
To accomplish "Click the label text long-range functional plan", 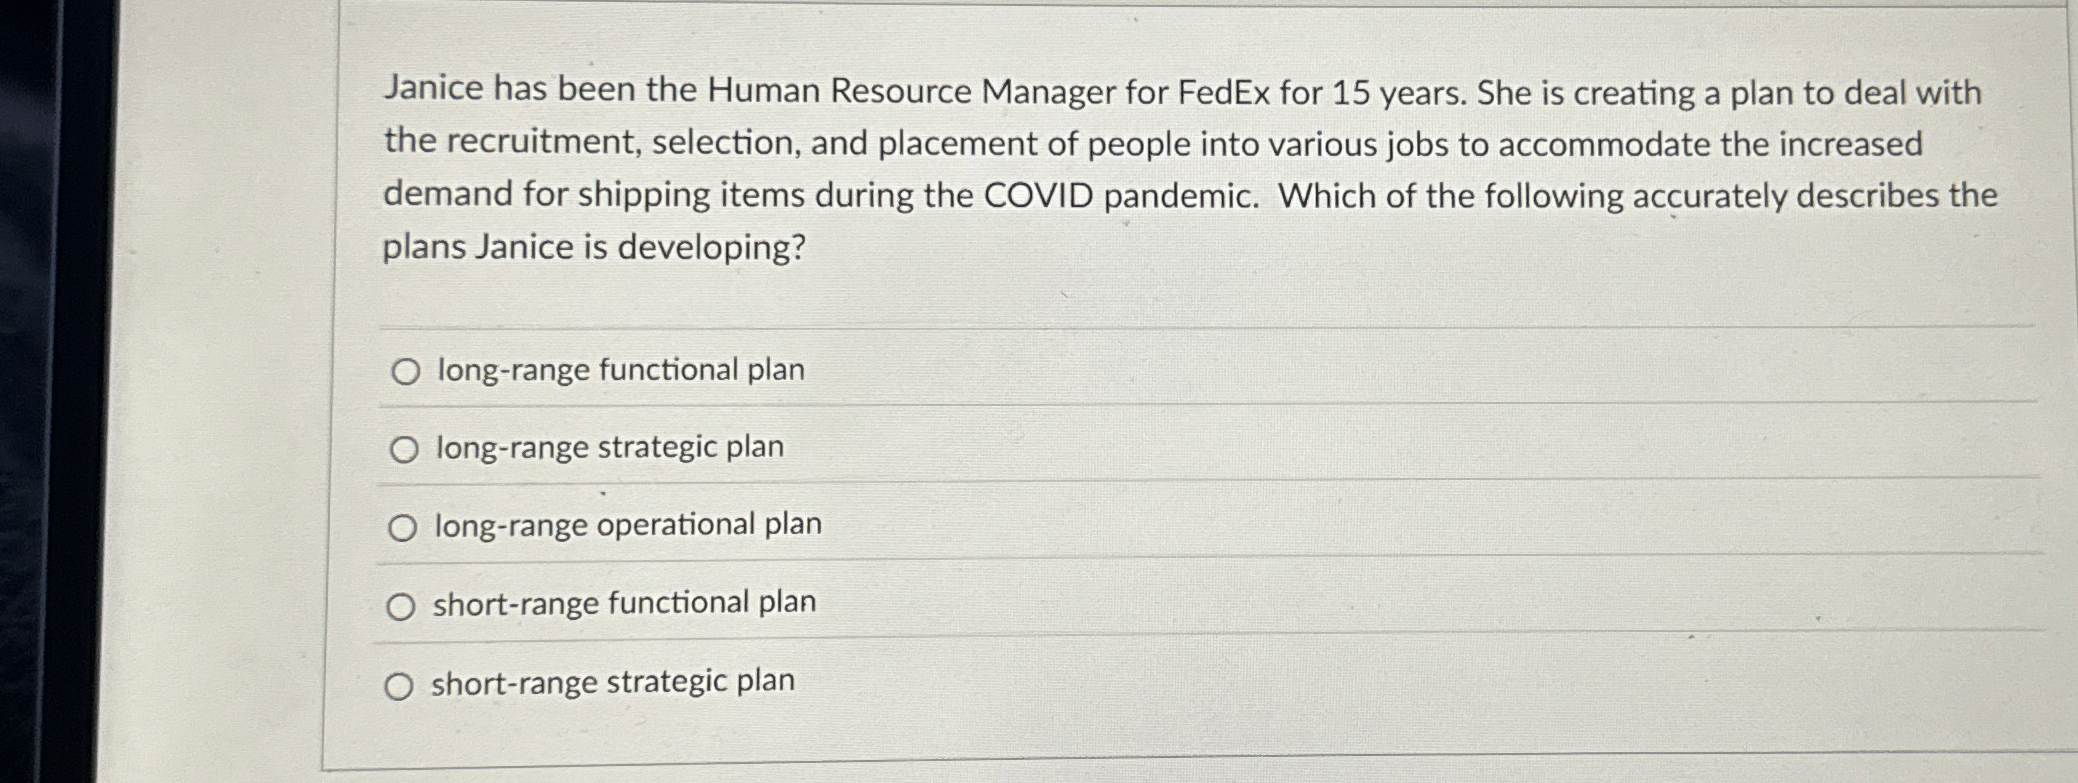I will tap(620, 371).
